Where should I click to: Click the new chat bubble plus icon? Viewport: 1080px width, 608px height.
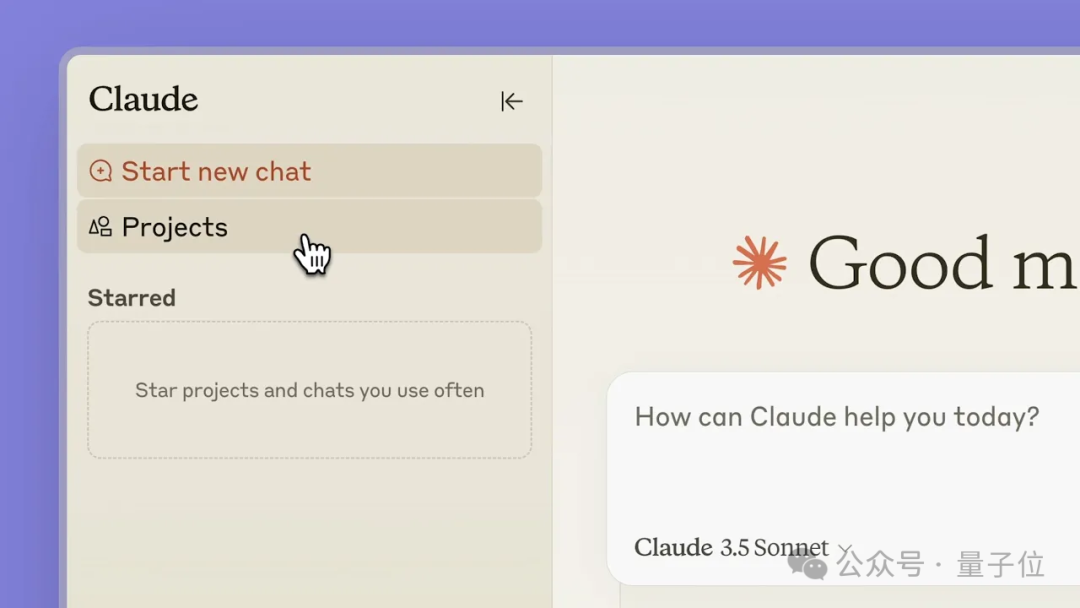pyautogui.click(x=101, y=171)
